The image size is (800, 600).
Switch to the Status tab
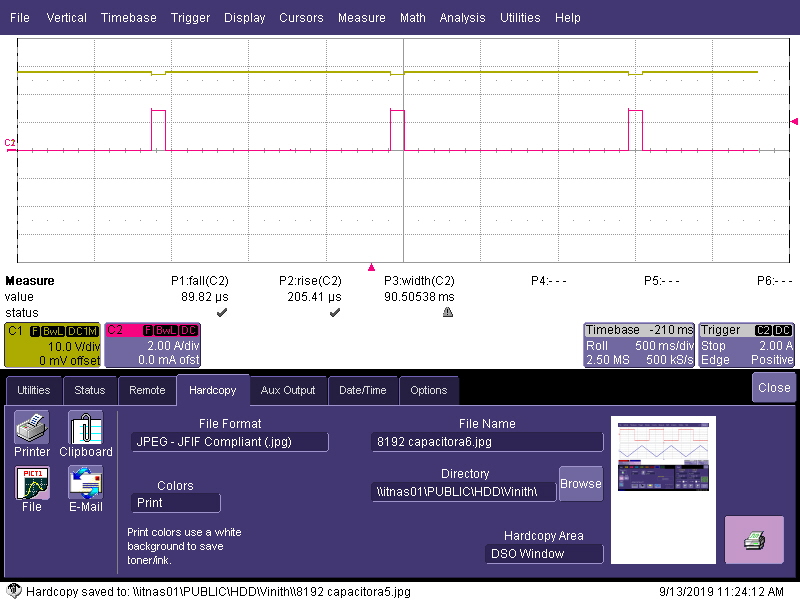90,390
